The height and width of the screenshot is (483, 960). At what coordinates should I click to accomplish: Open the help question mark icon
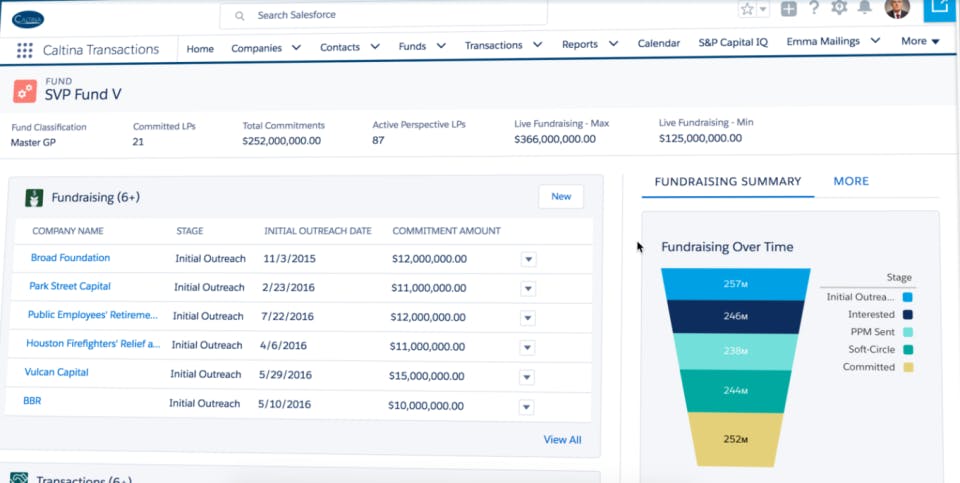coord(814,8)
